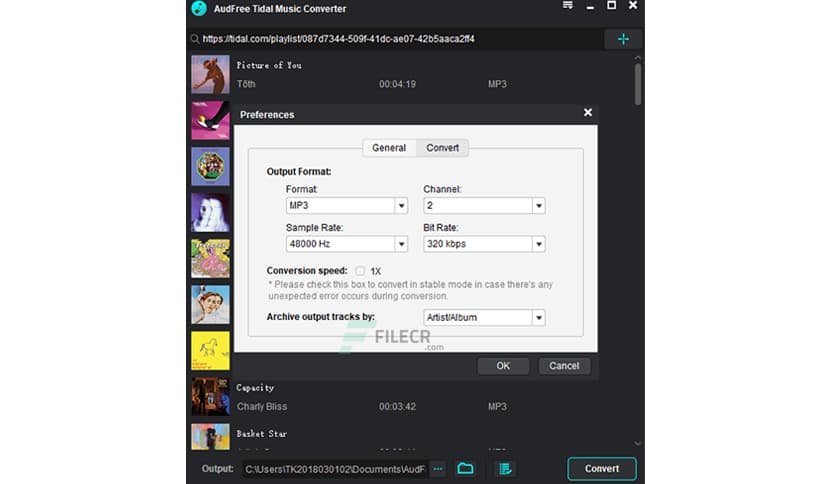Viewport: 836px width, 484px height.
Task: Select the blue ghostly figure album thumbnail
Action: [x=211, y=213]
